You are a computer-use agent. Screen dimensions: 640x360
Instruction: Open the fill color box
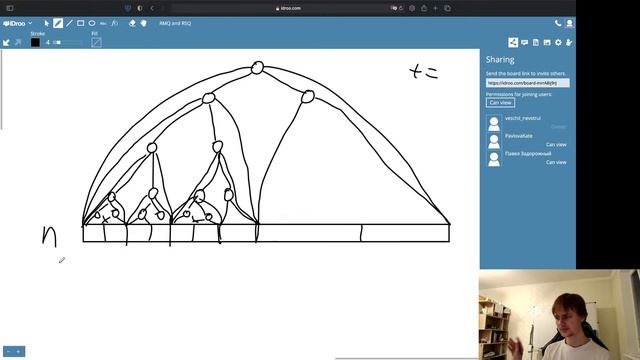tap(96, 42)
